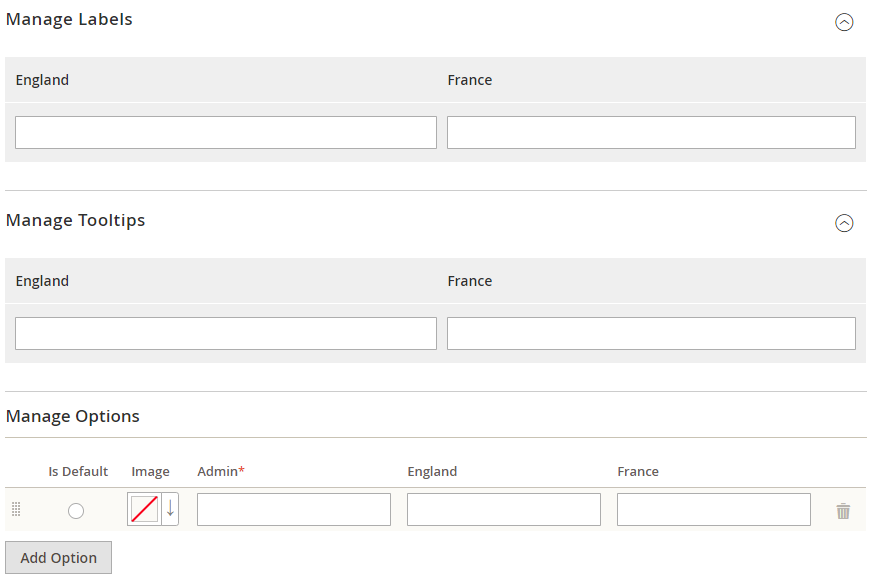Collapse the Manage Tooltips section arrow
Screen dimensions: 870x578
click(844, 223)
